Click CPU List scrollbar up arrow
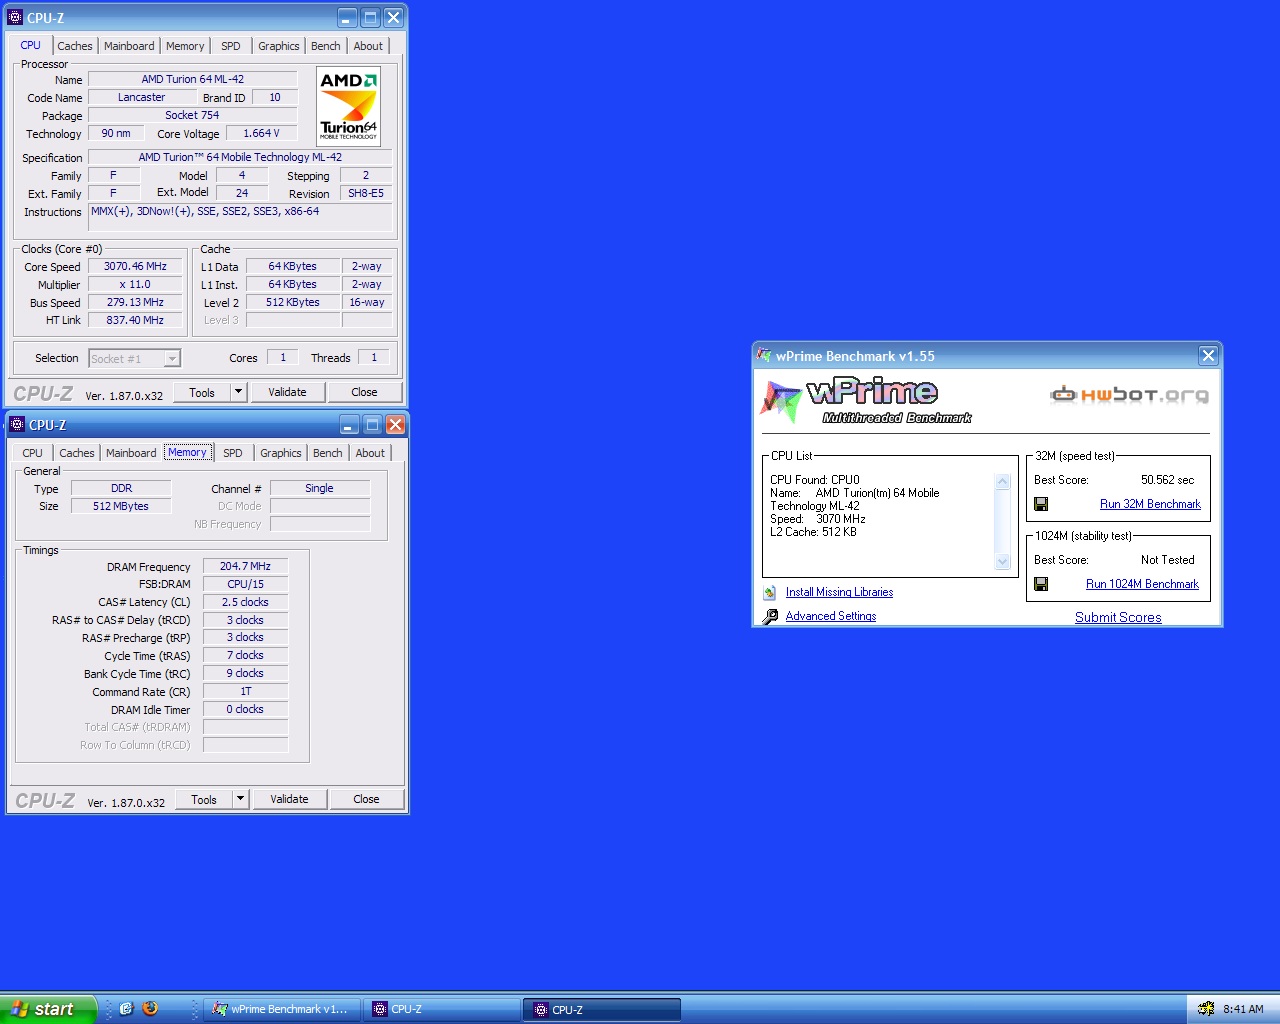The height and width of the screenshot is (1024, 1280). pos(1003,482)
